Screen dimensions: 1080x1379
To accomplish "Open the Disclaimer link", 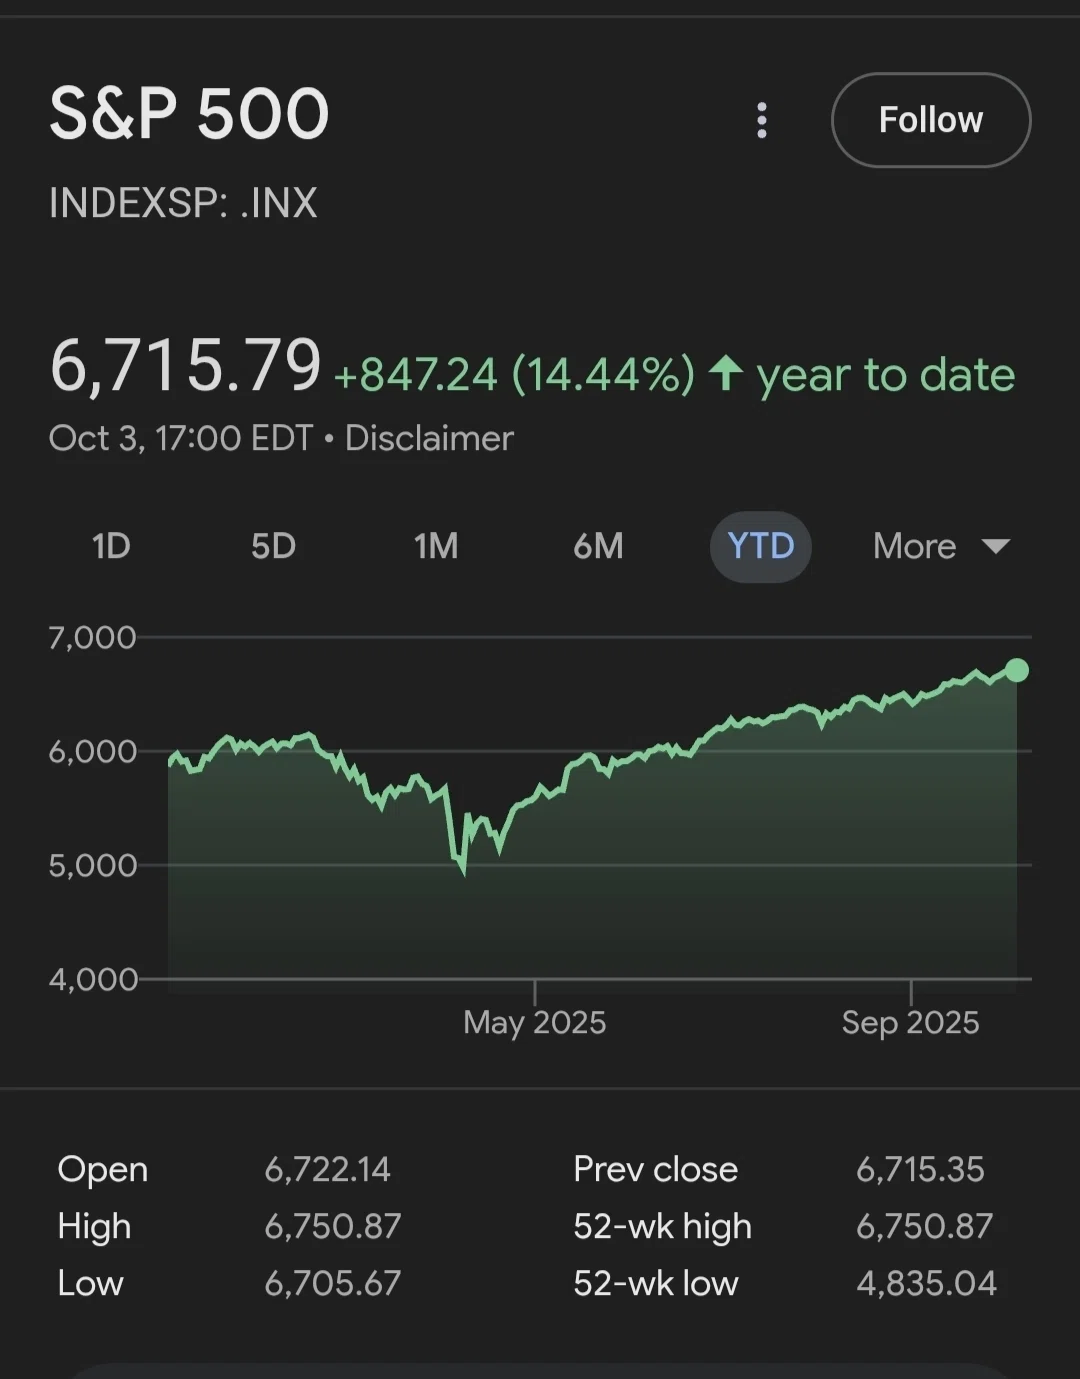I will [x=429, y=438].
